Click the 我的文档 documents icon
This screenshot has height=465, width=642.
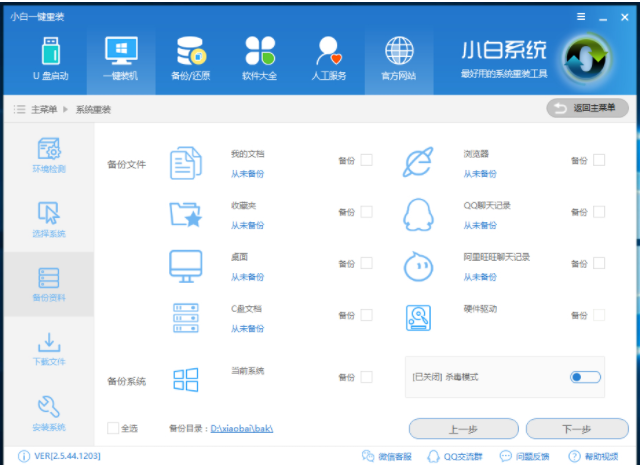[185, 163]
